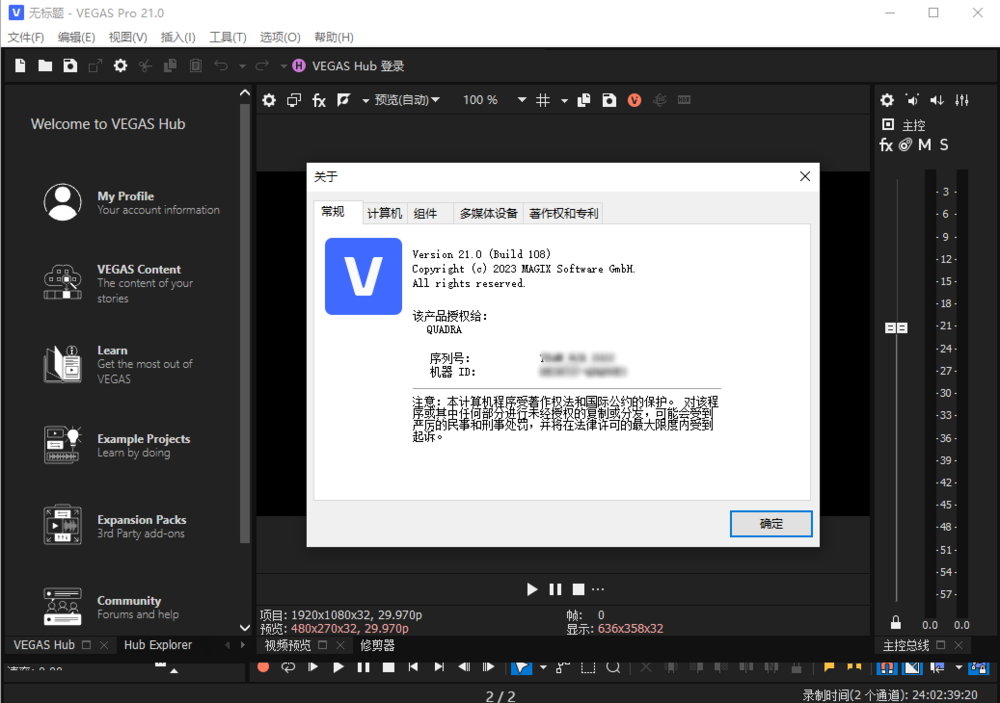The image size is (1000, 703).
Task: Open the Preview (Auto) quality dropdown
Action: 407,100
